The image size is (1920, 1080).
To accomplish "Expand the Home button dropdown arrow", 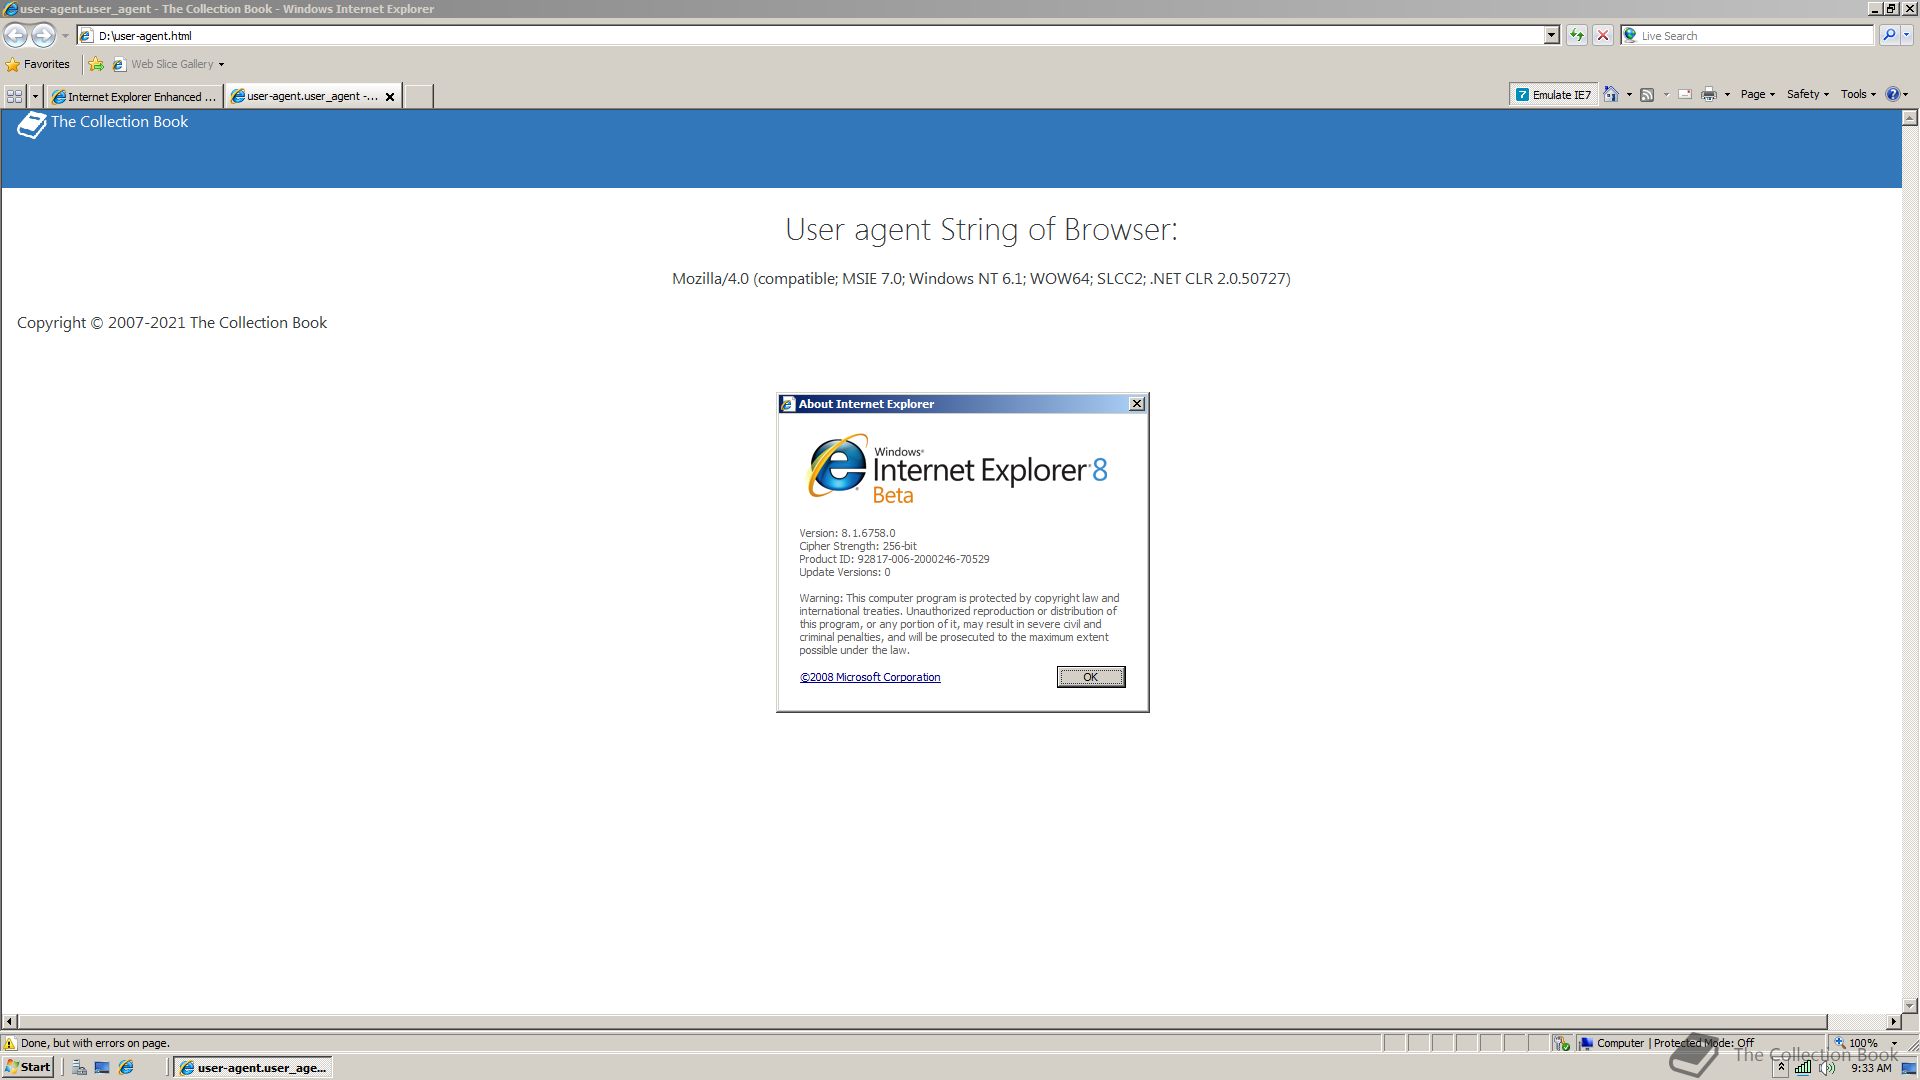I will click(1629, 94).
